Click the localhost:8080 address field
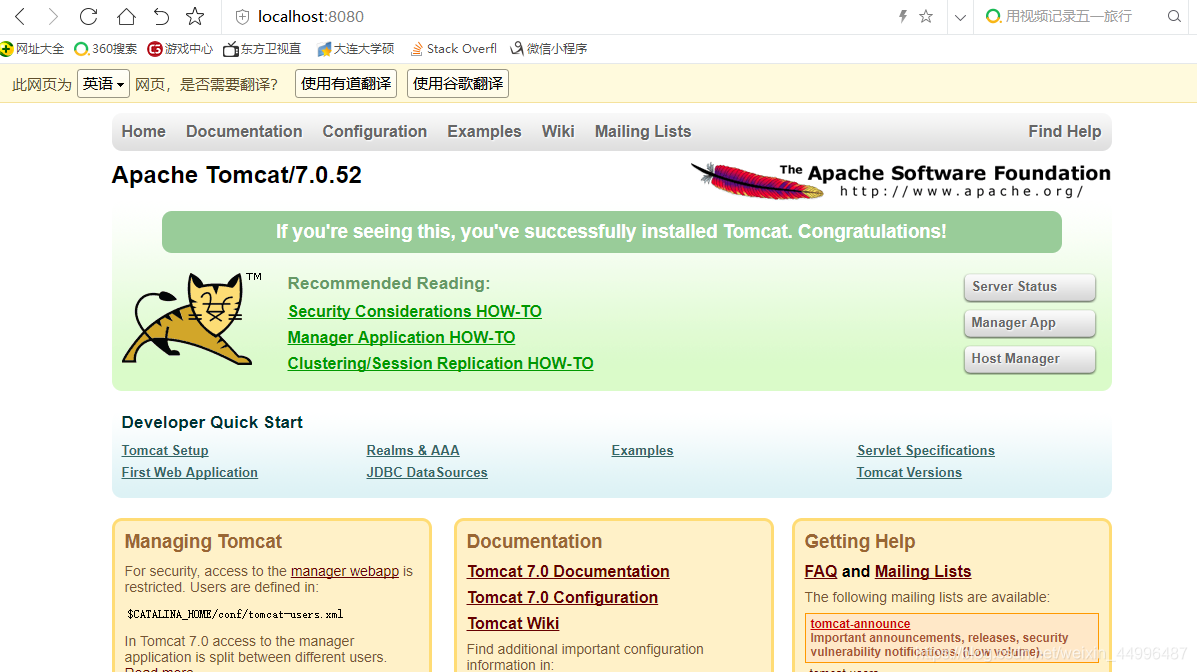This screenshot has height=672, width=1197. coord(311,16)
